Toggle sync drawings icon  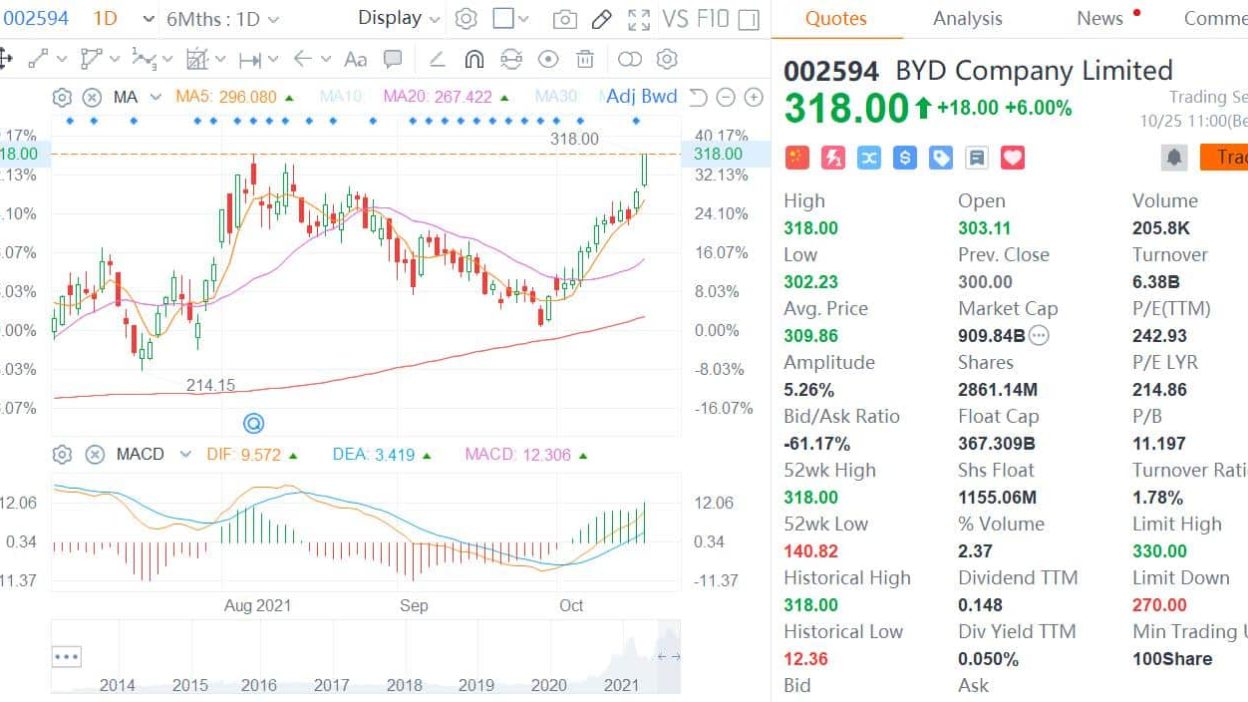tap(511, 60)
